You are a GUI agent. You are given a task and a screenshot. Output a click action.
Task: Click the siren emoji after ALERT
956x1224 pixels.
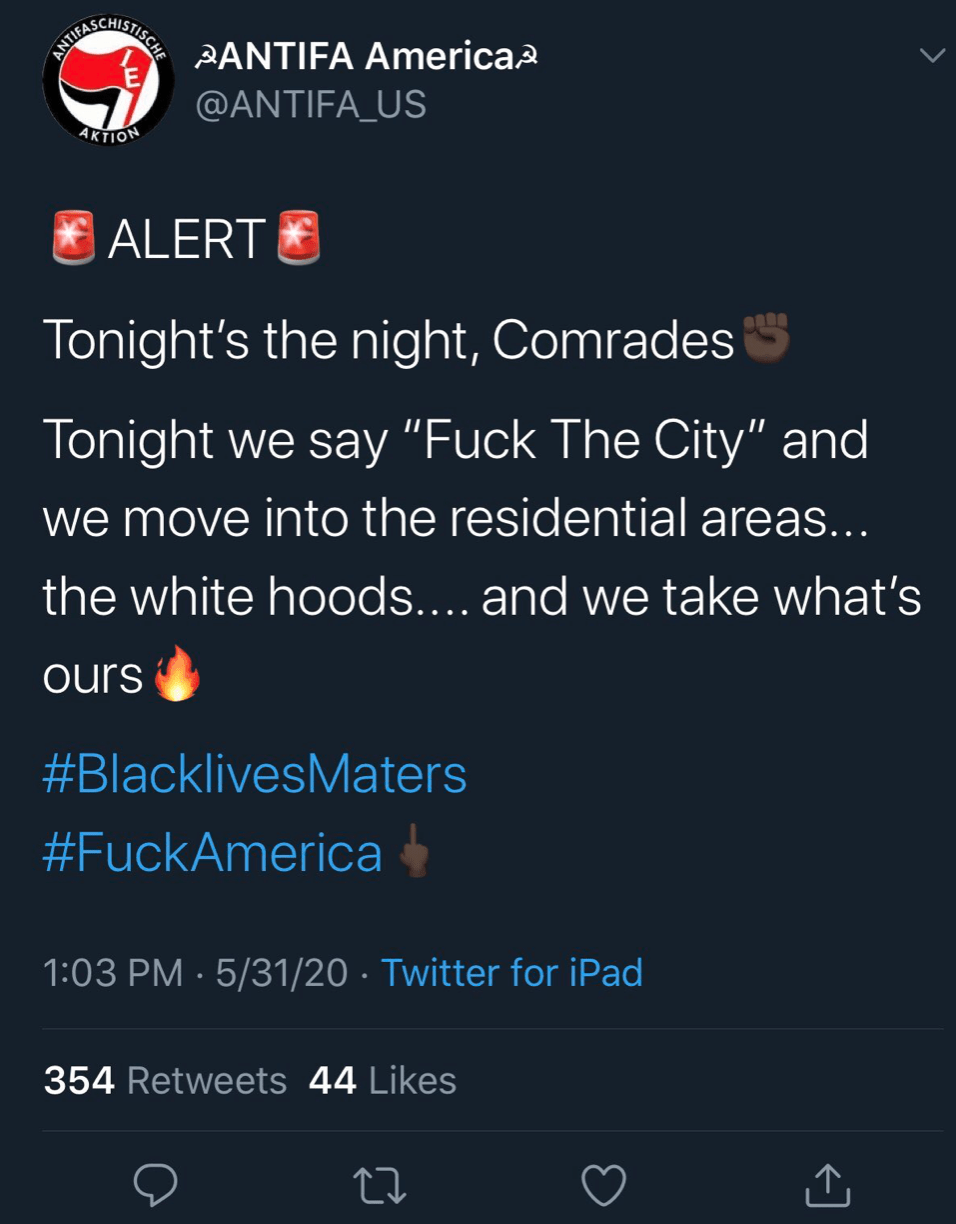pos(297,238)
